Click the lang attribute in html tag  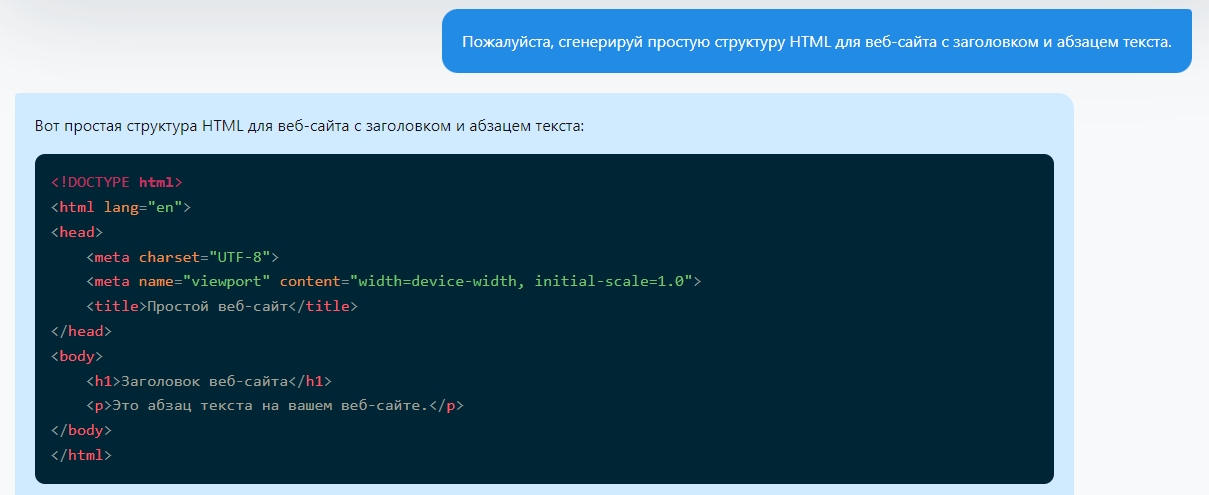coord(121,208)
